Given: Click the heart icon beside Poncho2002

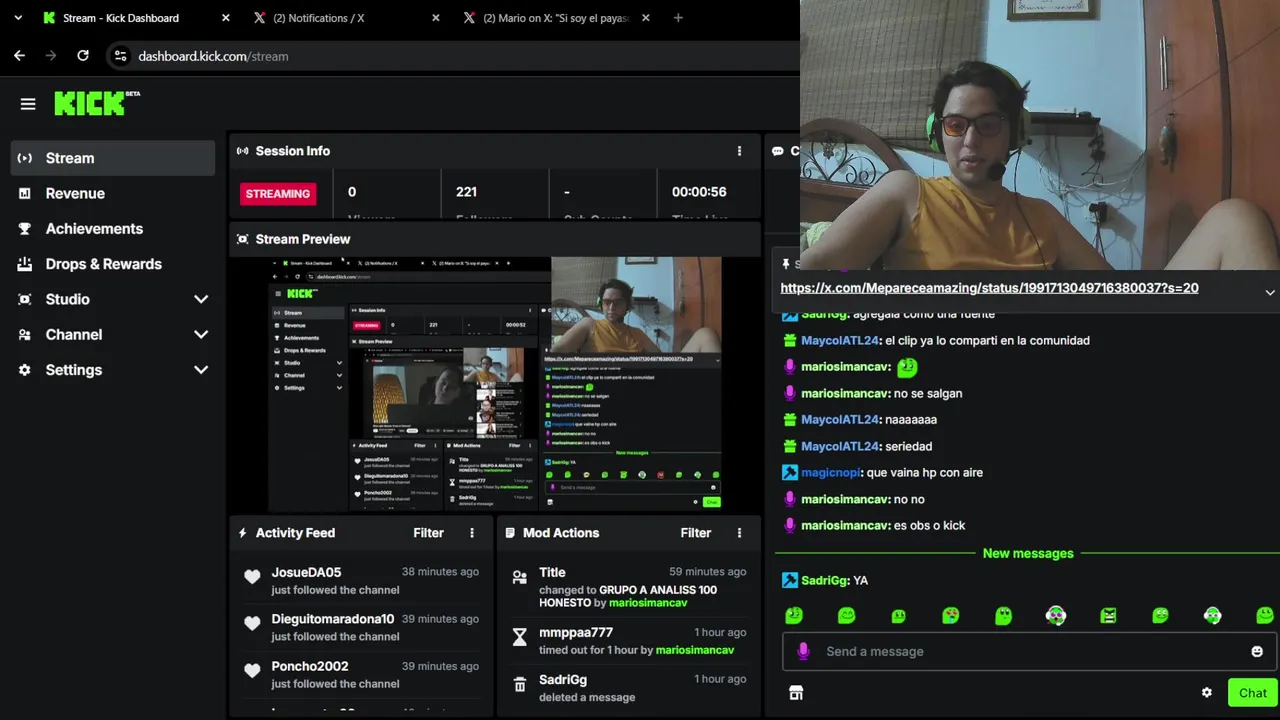Looking at the screenshot, I should coord(252,670).
